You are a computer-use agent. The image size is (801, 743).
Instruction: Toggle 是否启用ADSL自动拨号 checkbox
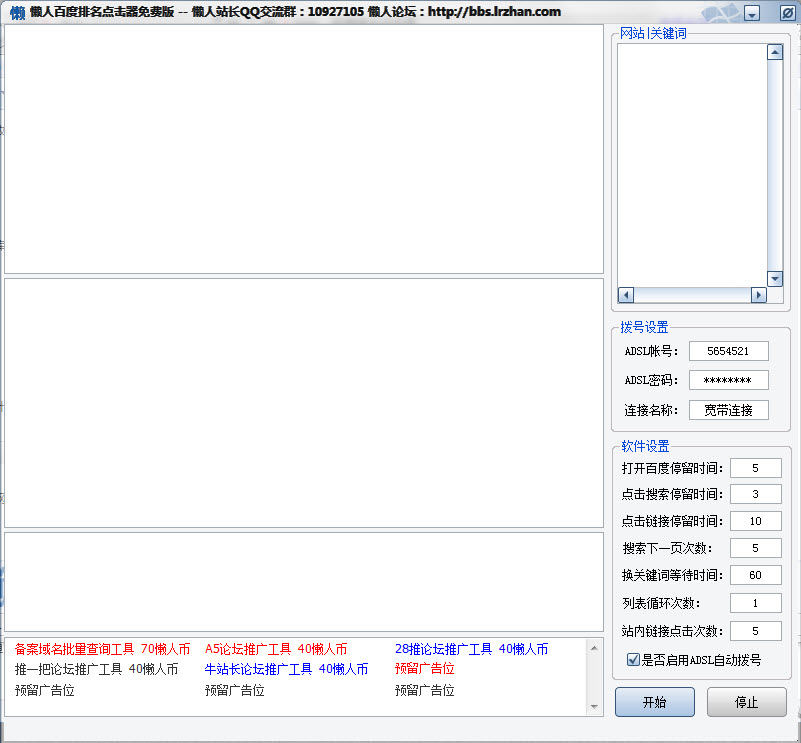[633, 660]
